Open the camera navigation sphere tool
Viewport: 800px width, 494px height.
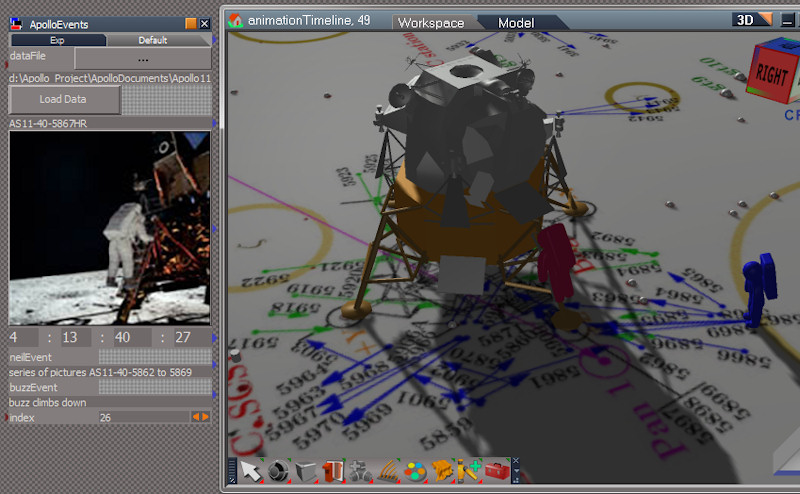point(279,471)
